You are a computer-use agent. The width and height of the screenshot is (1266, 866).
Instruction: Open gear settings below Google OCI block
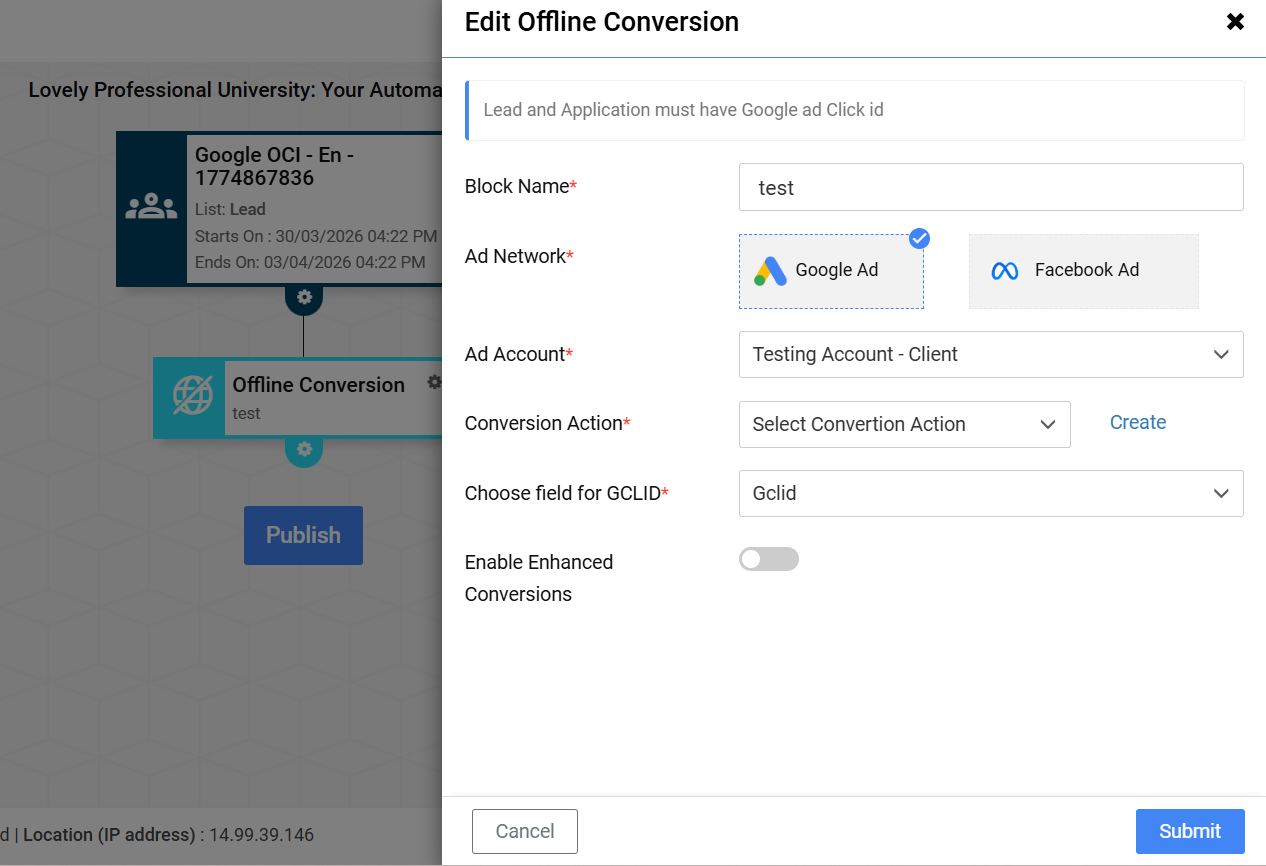304,297
